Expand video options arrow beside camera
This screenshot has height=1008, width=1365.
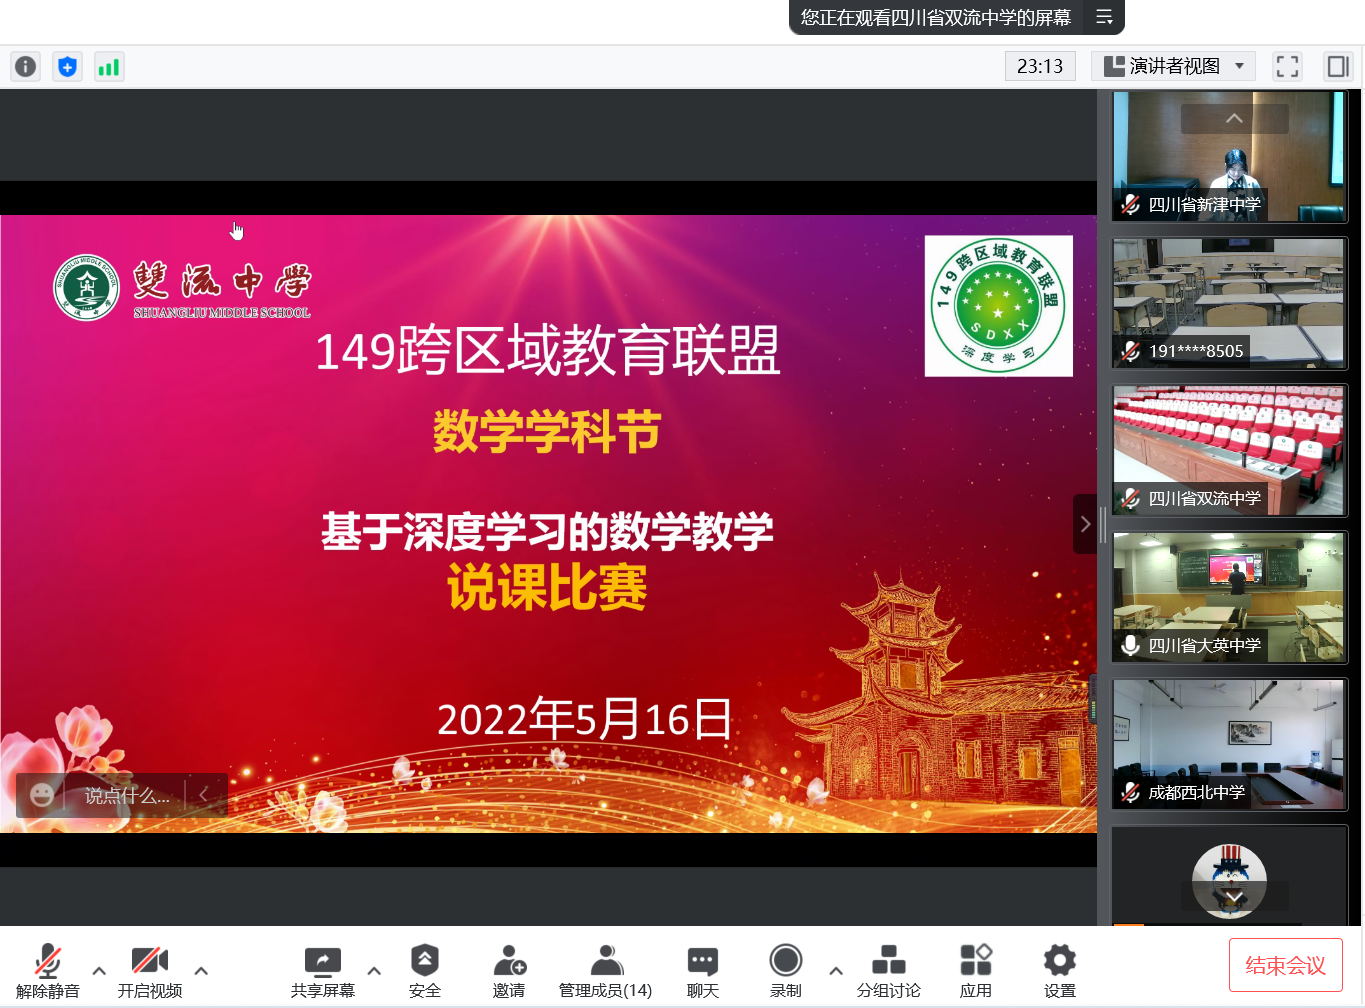[201, 970]
